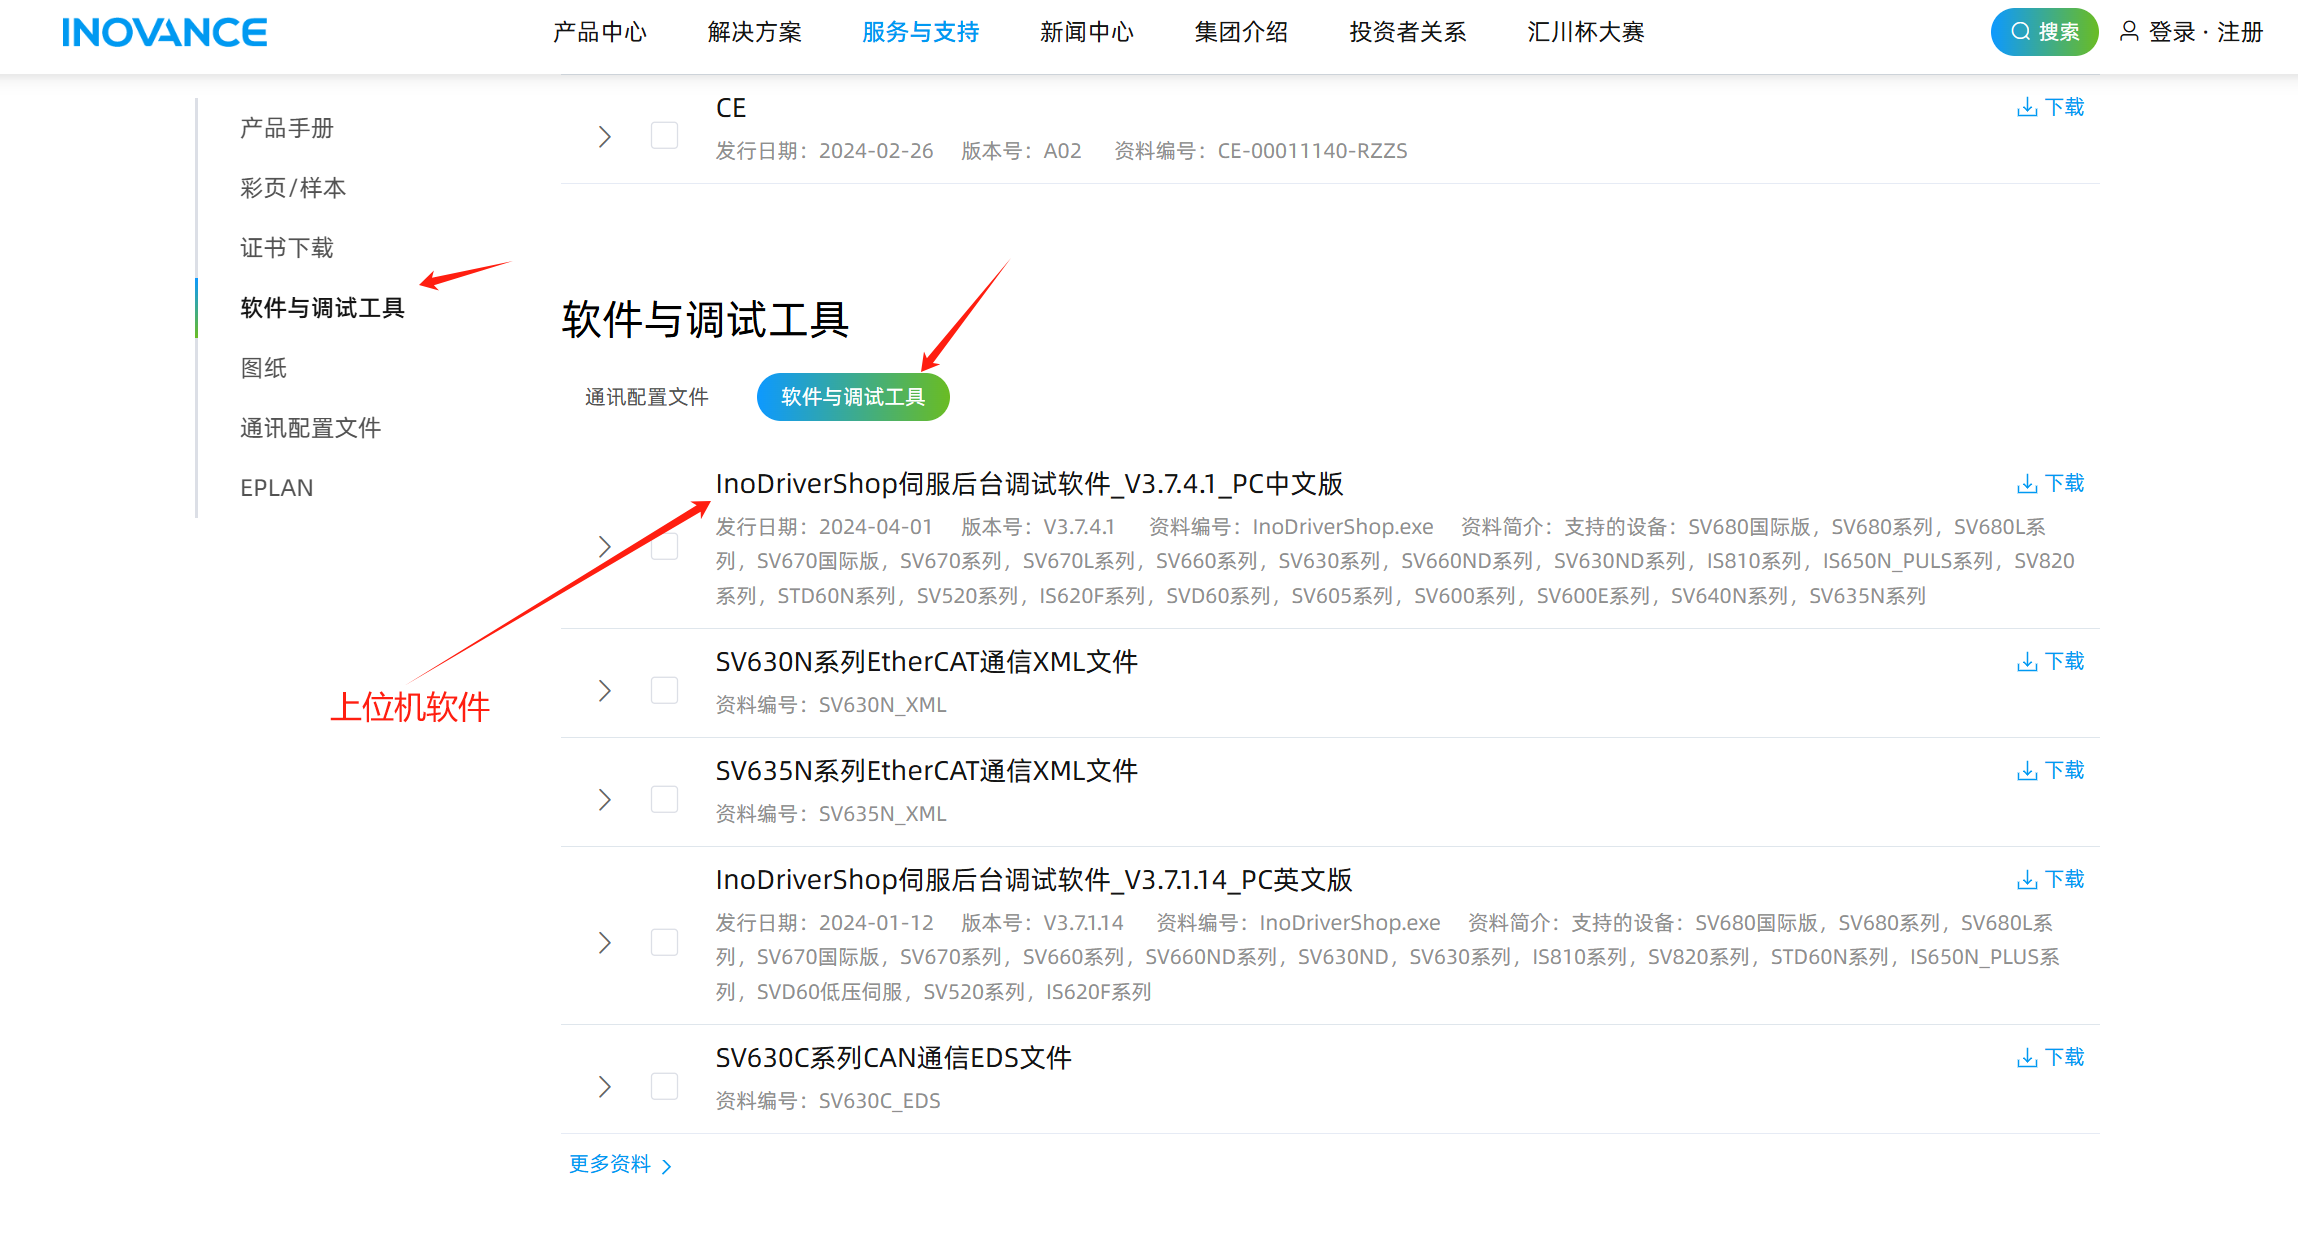Open 集团介绍 menu
Viewport: 2298px width, 1246px height.
(x=1242, y=33)
